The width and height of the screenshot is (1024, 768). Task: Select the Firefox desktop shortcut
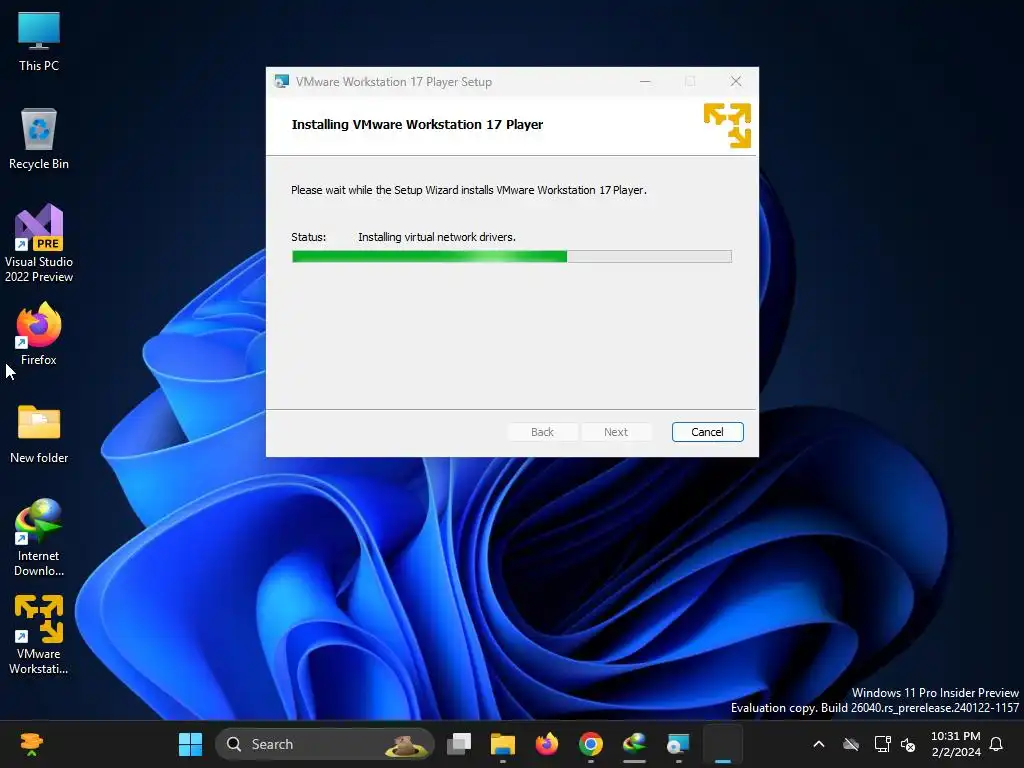pos(39,334)
